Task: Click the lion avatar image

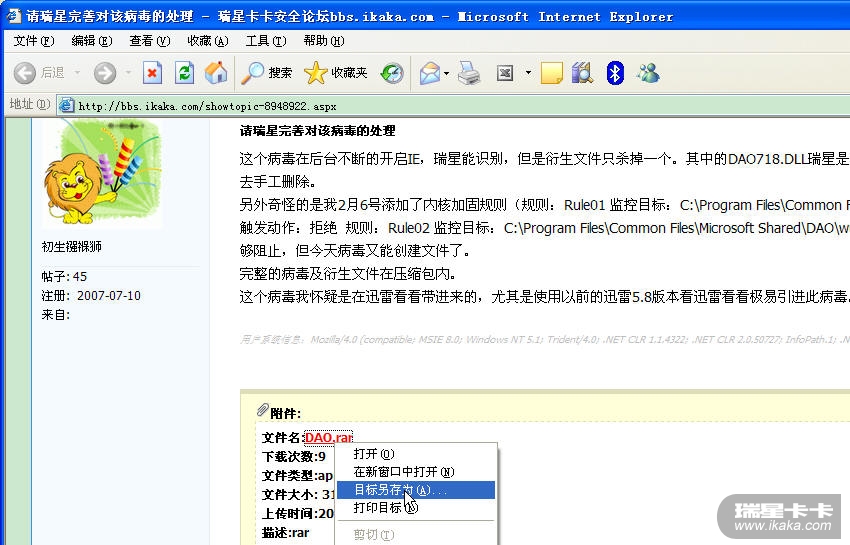Action: [x=102, y=172]
